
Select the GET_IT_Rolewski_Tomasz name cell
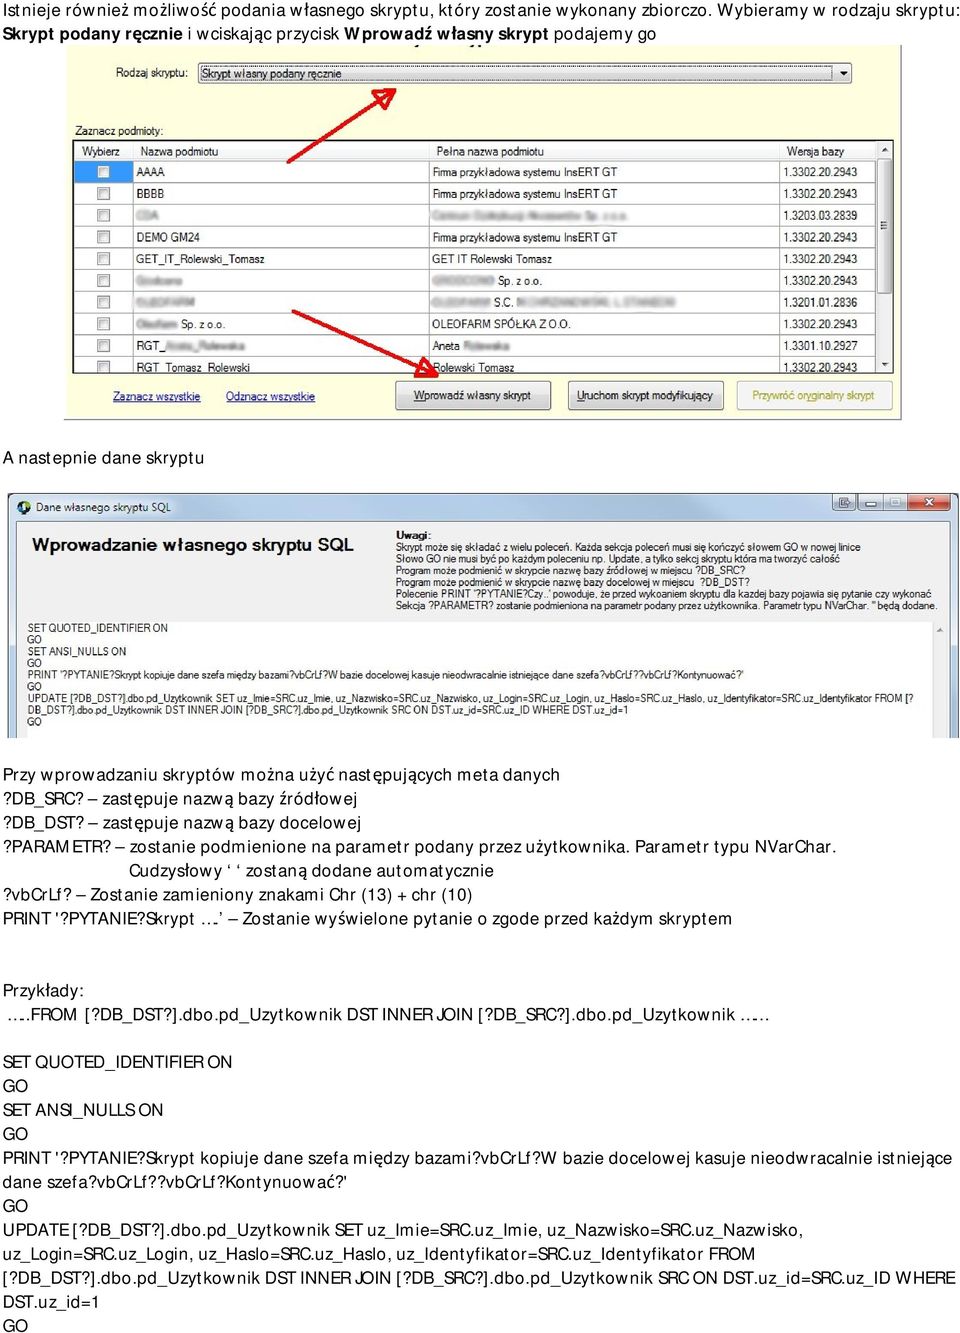point(281,259)
